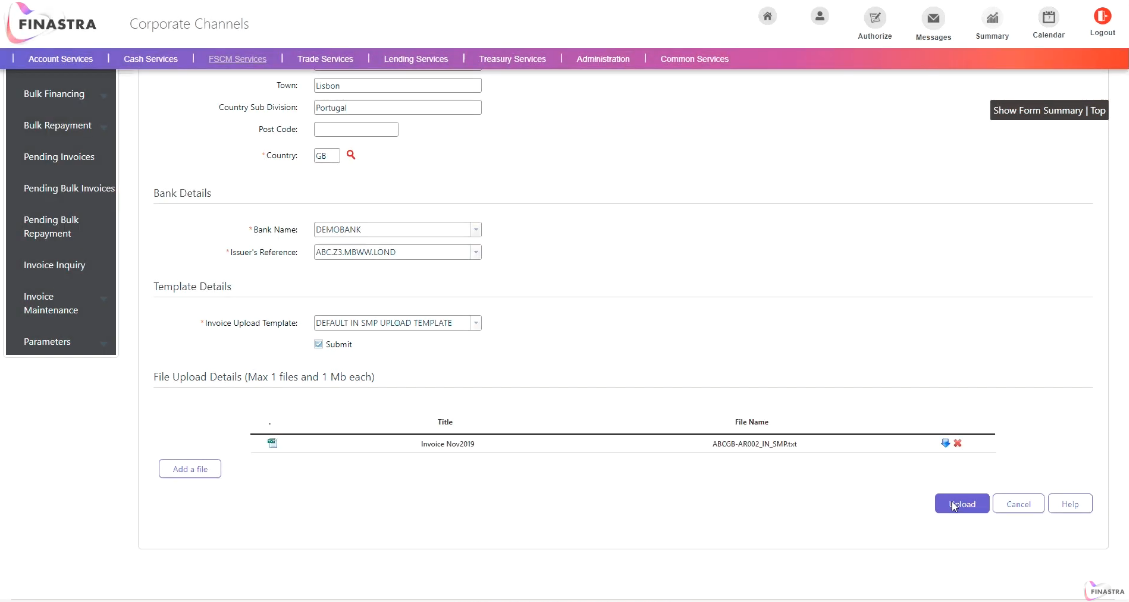Open the Administration menu
Screen dimensions: 1129x602
tap(603, 59)
